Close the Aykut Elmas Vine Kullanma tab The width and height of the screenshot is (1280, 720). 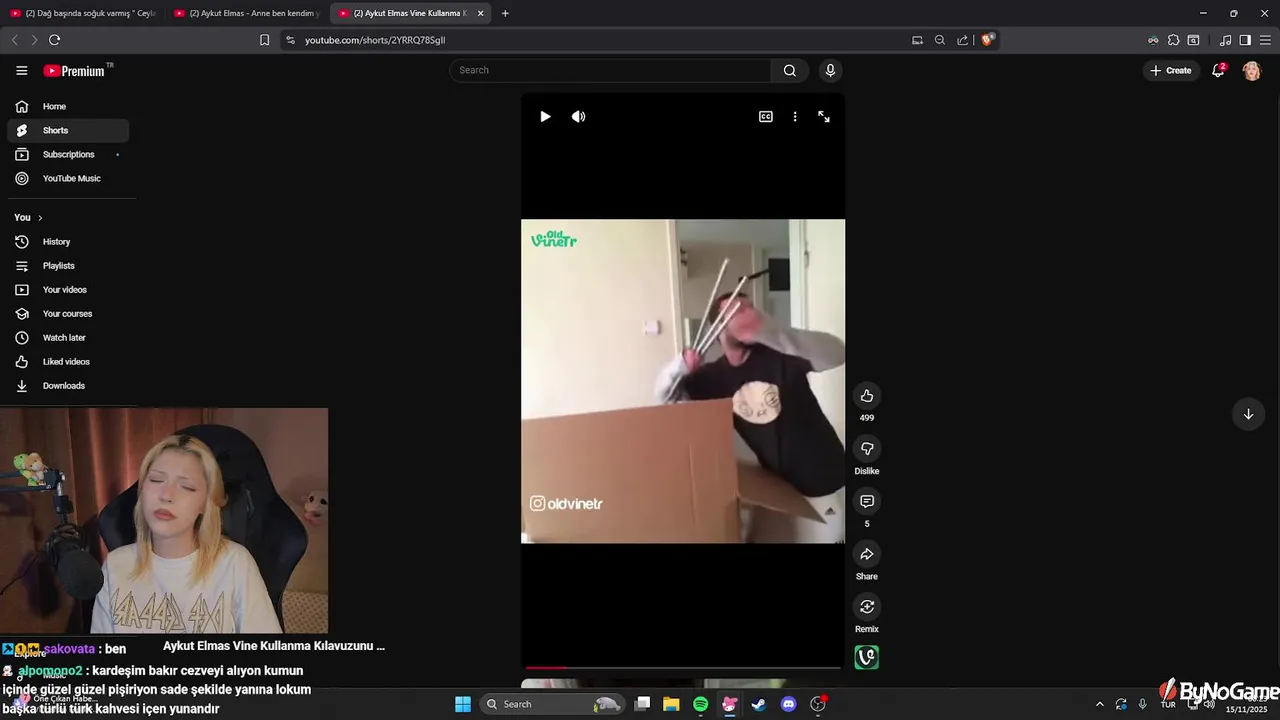click(481, 13)
